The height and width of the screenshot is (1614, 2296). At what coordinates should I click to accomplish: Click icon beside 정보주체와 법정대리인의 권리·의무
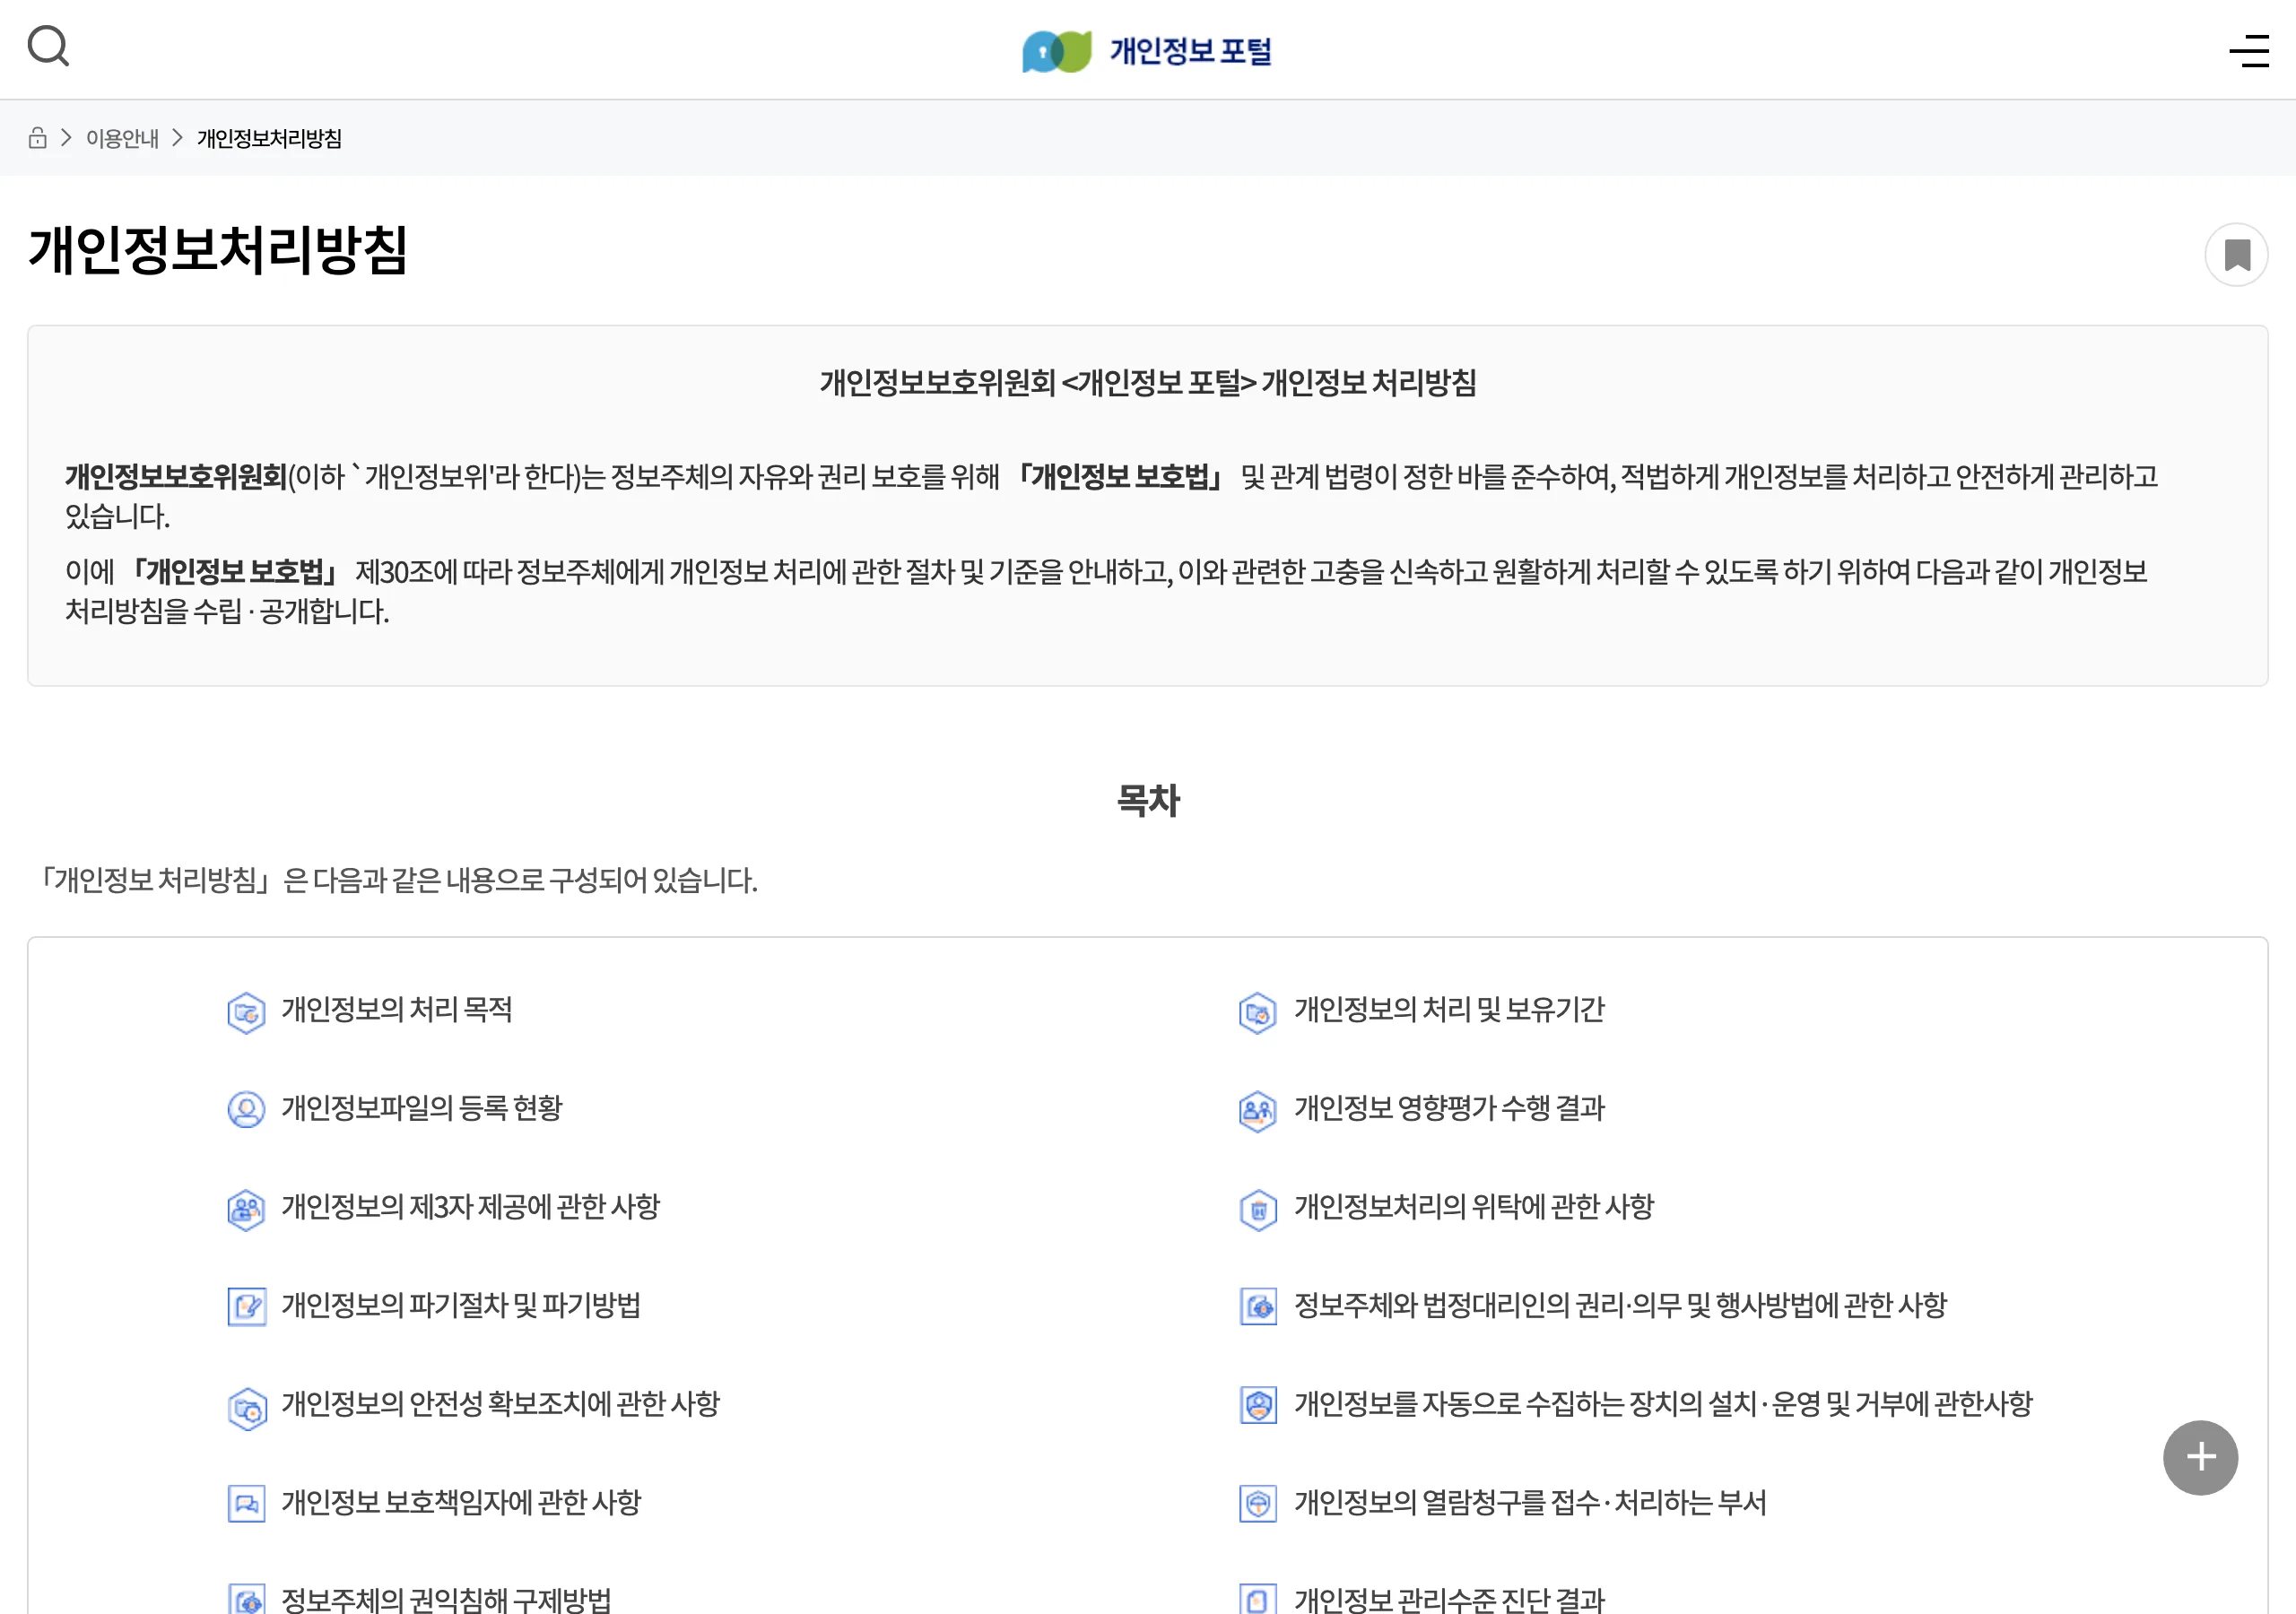tap(1258, 1307)
